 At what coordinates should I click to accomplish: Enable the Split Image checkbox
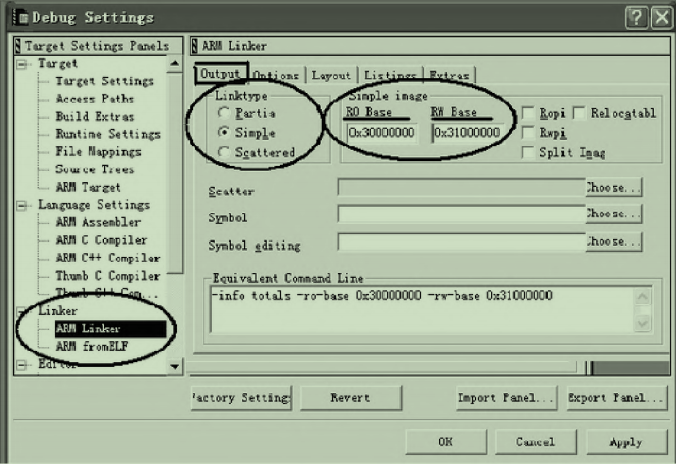[x=528, y=152]
